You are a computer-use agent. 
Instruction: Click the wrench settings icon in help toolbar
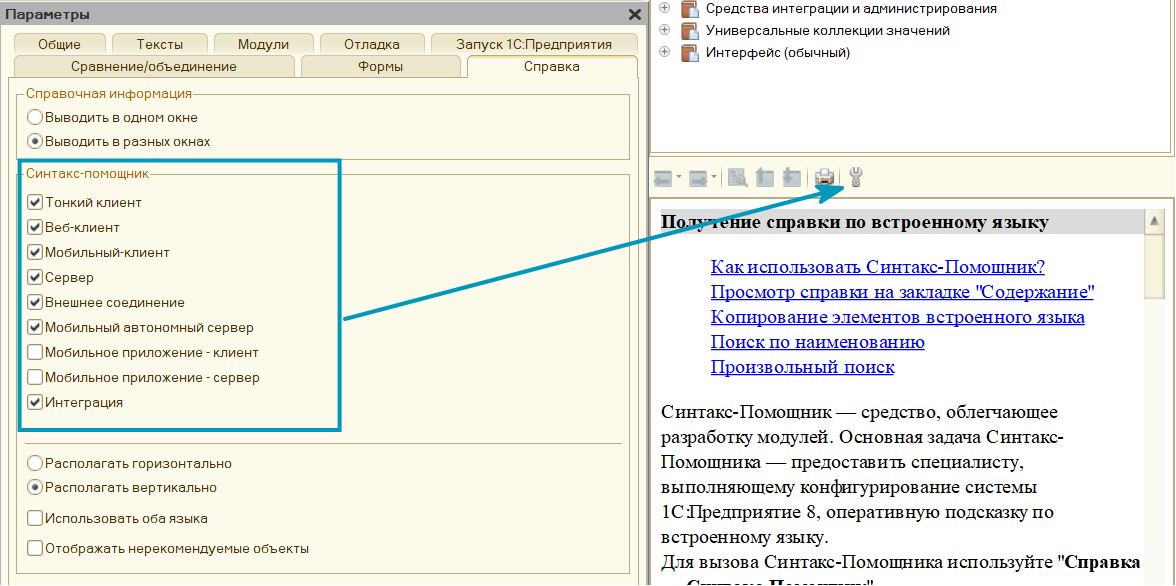856,178
